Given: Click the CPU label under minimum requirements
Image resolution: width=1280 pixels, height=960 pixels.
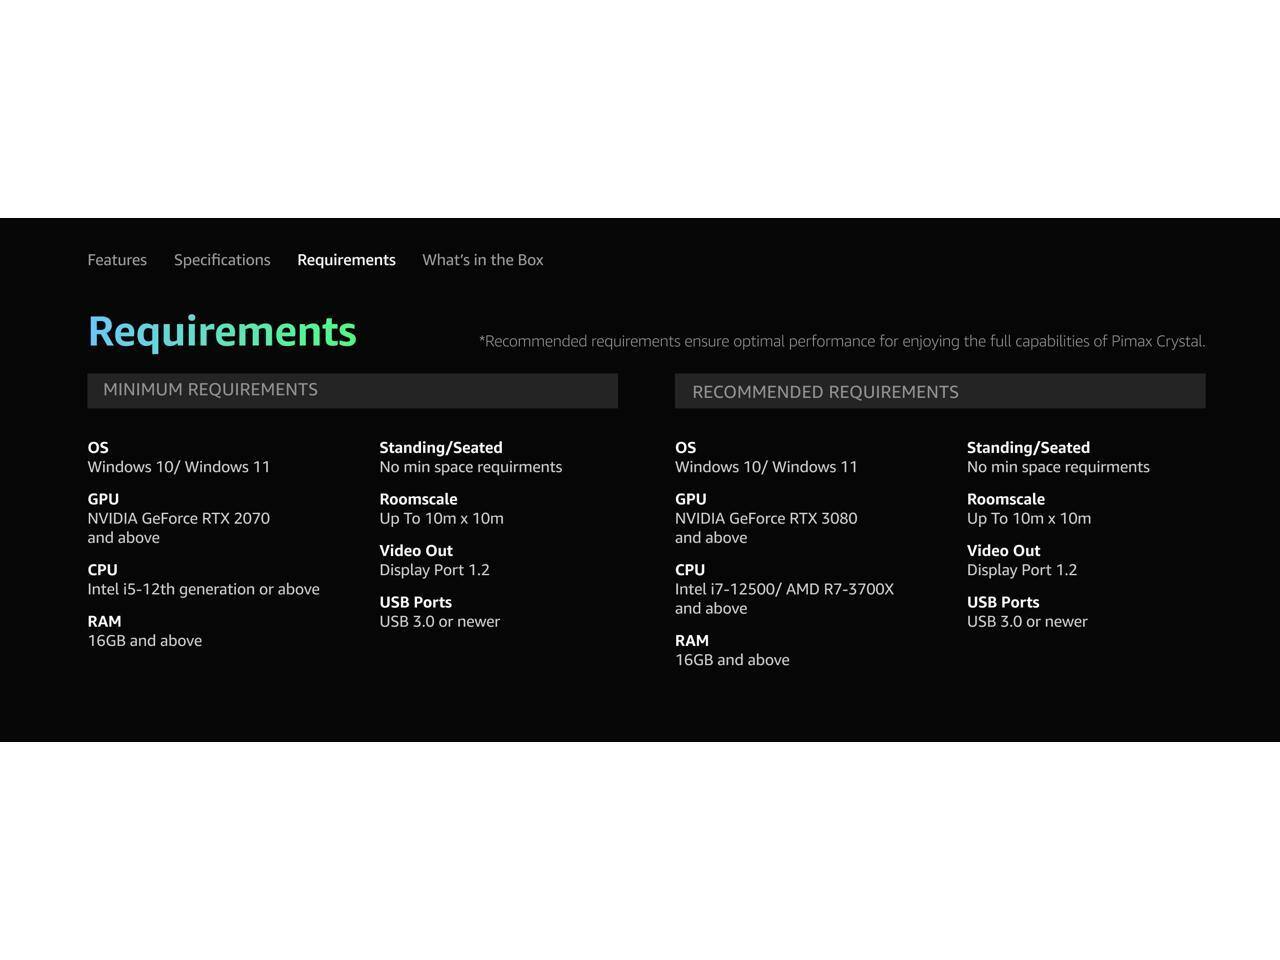Looking at the screenshot, I should coord(102,570).
